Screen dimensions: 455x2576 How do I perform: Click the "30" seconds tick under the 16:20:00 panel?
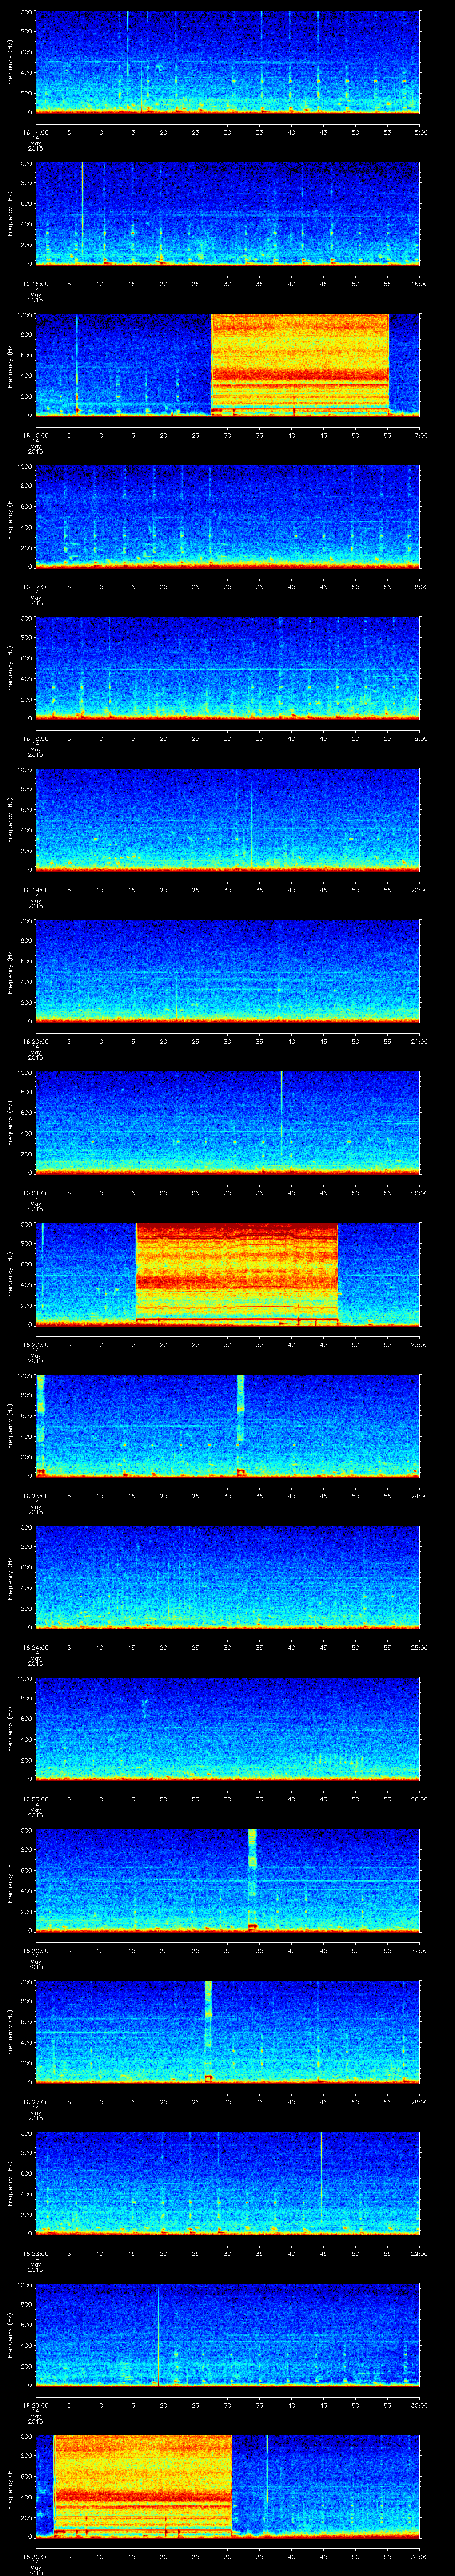(227, 1041)
